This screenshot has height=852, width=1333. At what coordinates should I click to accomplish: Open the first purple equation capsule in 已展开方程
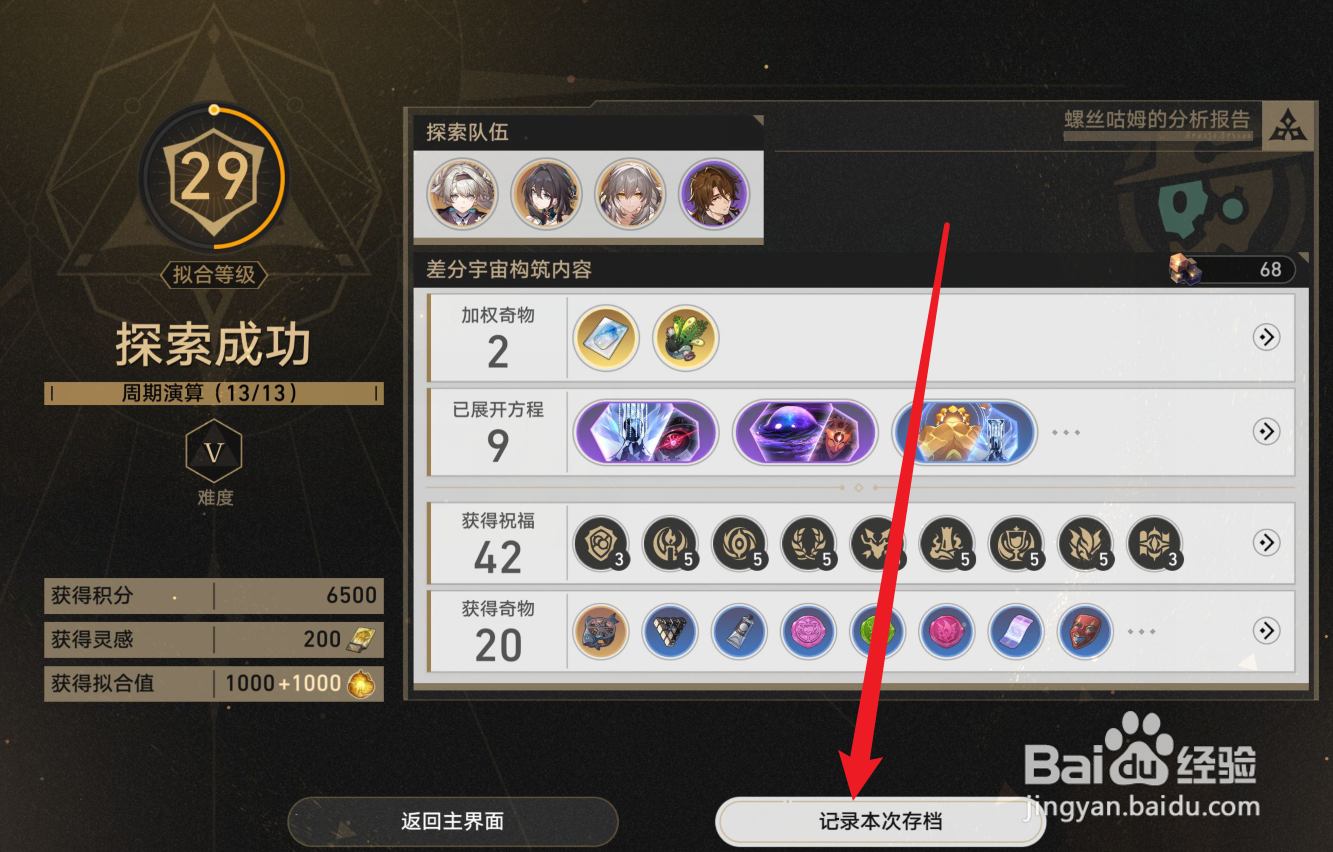coord(646,432)
